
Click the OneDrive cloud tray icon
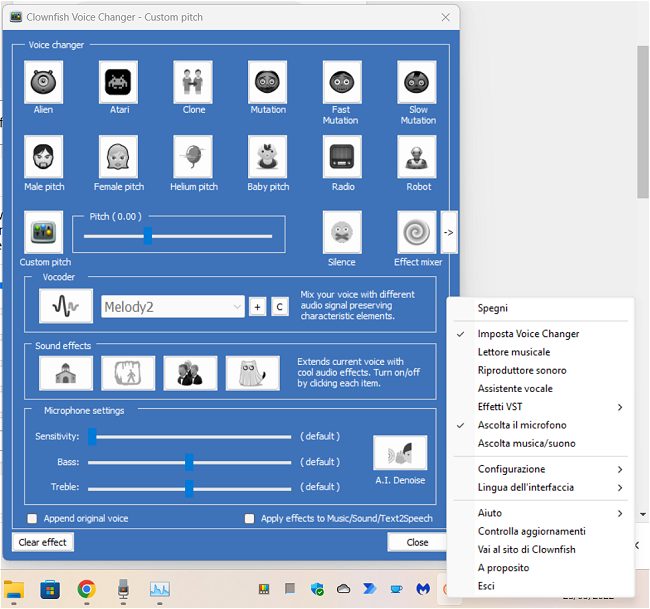(343, 589)
